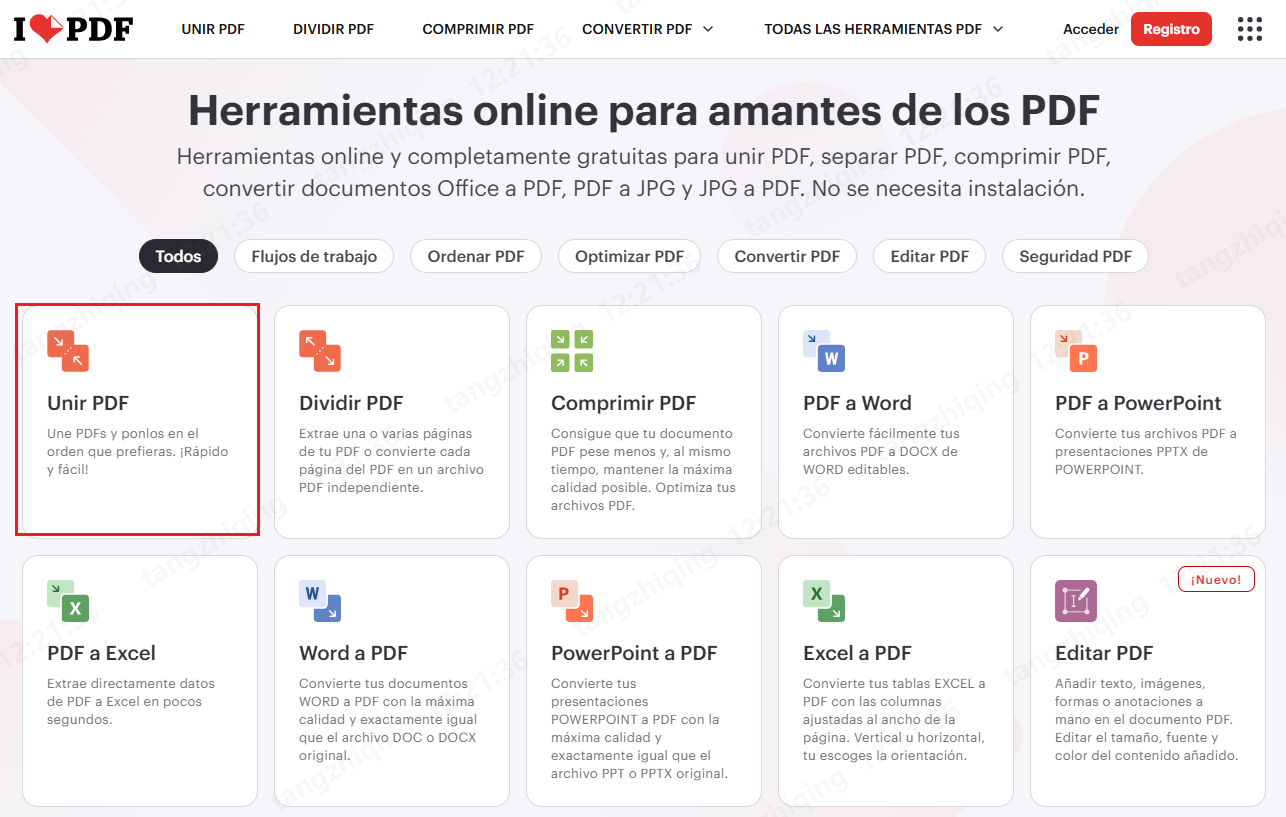Click the Excel a PDF icon
The height and width of the screenshot is (817, 1286).
click(824, 601)
